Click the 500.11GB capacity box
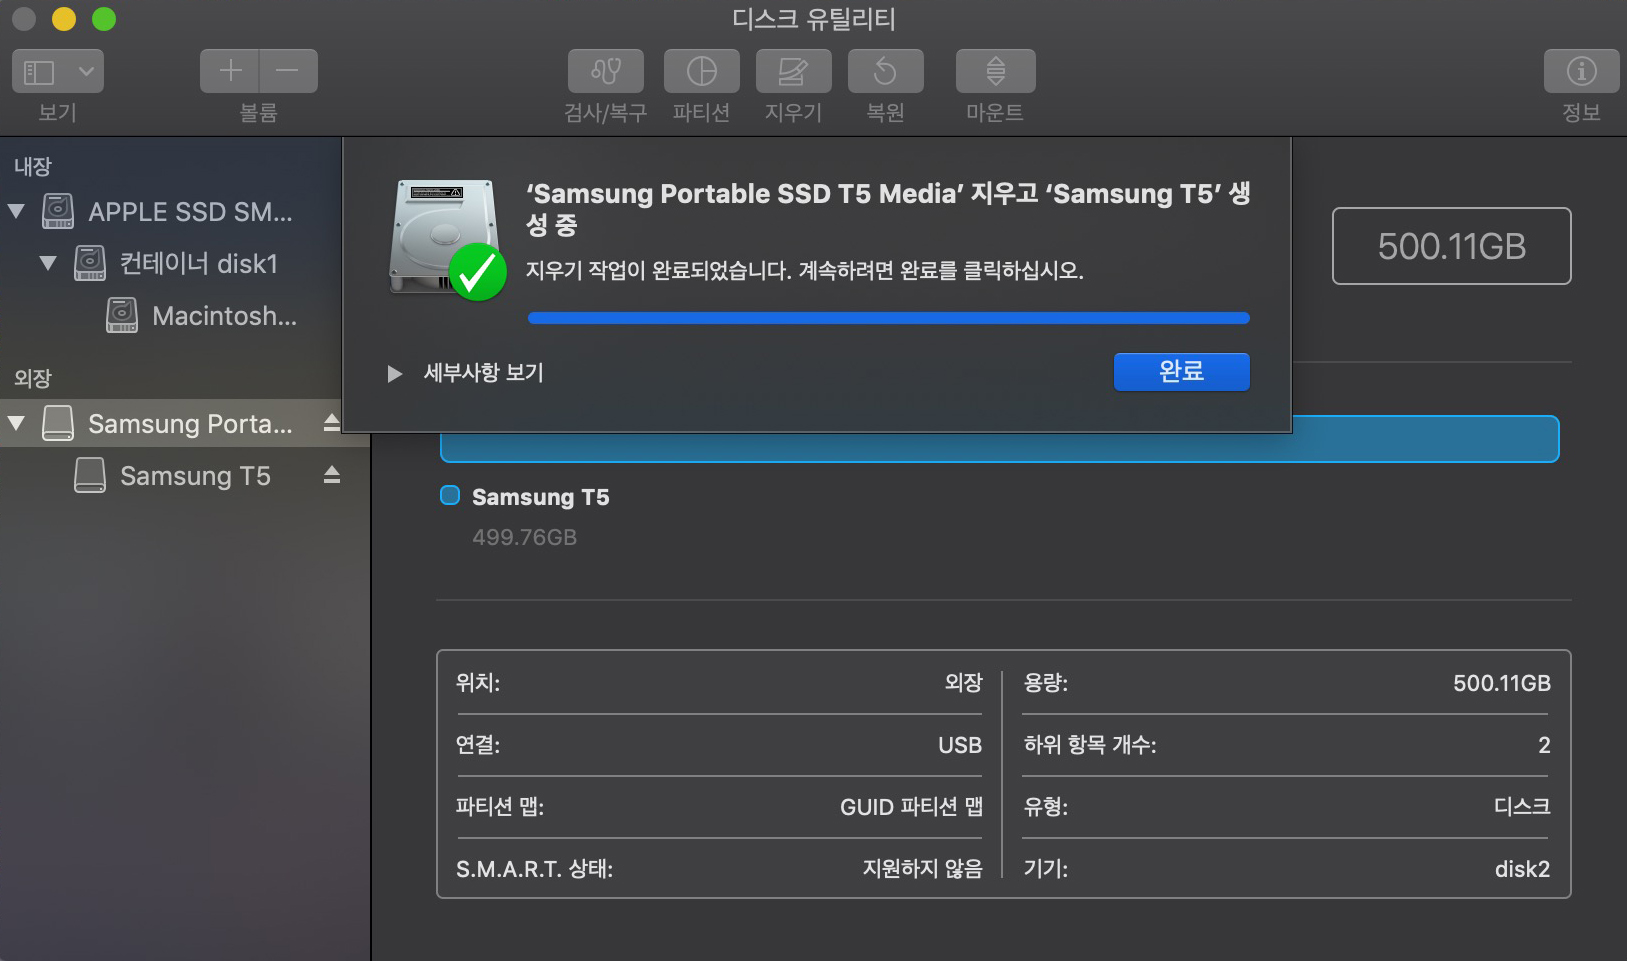The width and height of the screenshot is (1627, 961). pyautogui.click(x=1451, y=246)
